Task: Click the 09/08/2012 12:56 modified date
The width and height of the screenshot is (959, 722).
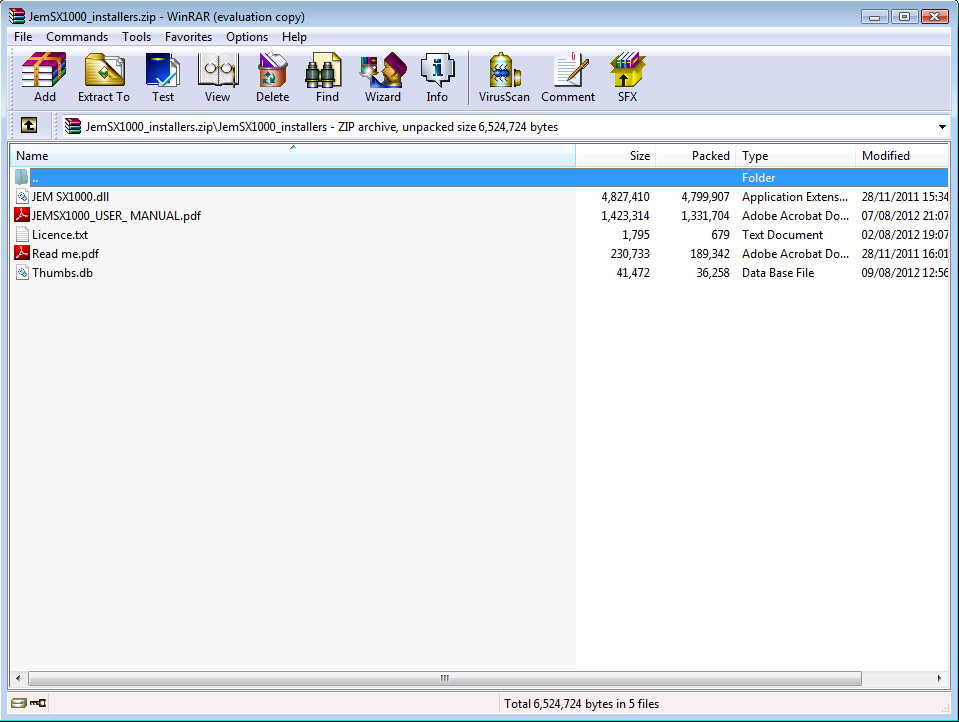Action: pos(905,273)
